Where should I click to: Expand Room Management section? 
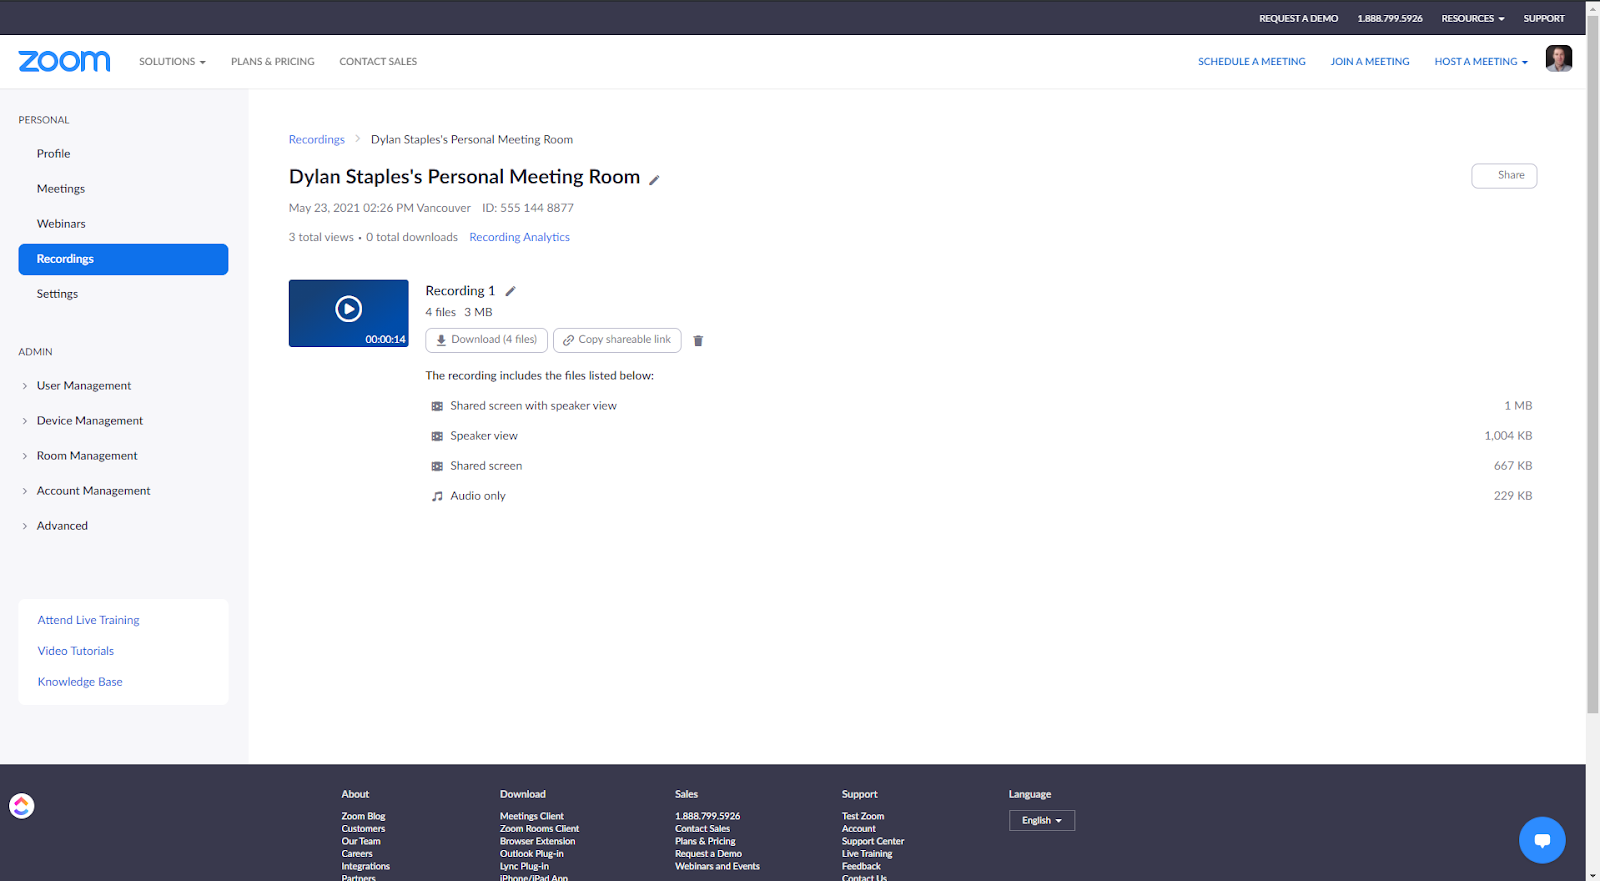pyautogui.click(x=87, y=456)
